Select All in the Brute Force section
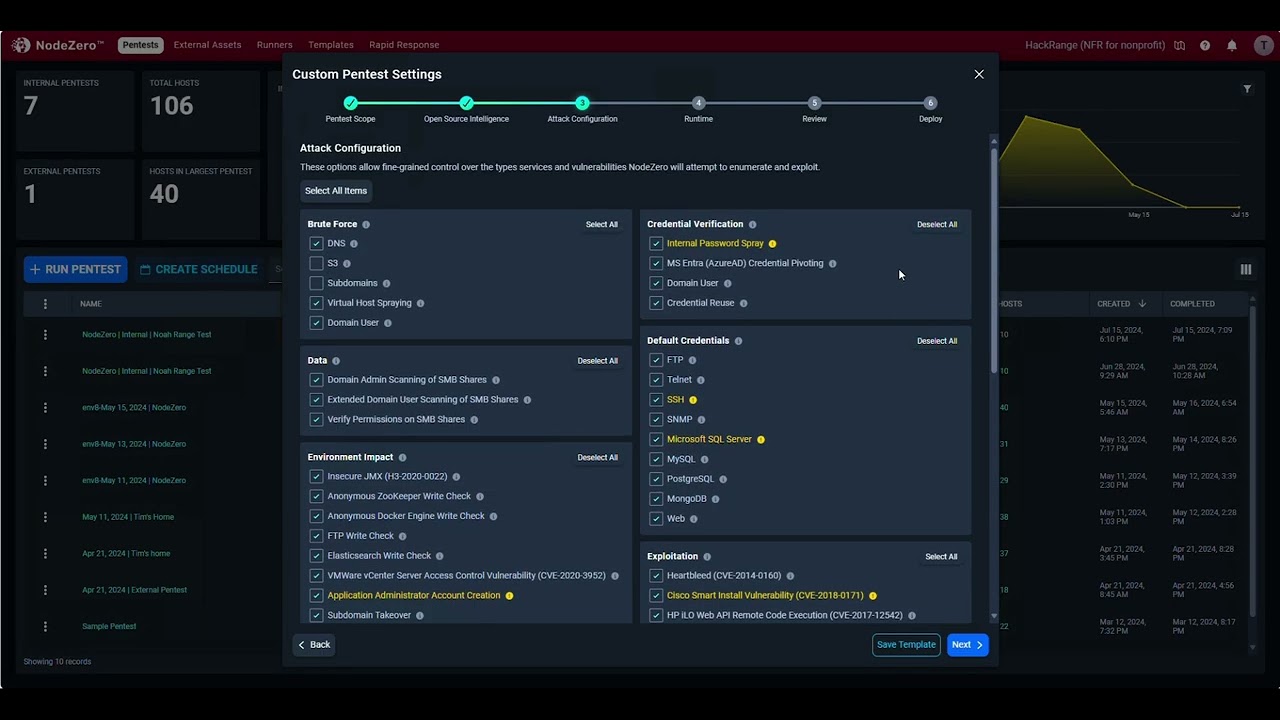This screenshot has width=1280, height=720. click(602, 225)
